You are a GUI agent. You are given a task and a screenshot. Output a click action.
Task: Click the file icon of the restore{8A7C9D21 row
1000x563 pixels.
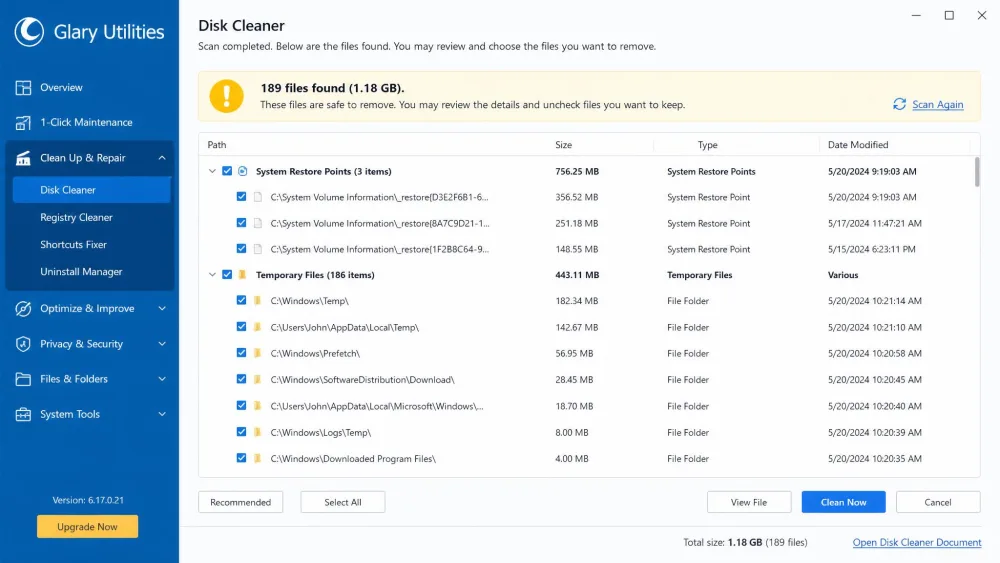pyautogui.click(x=258, y=223)
